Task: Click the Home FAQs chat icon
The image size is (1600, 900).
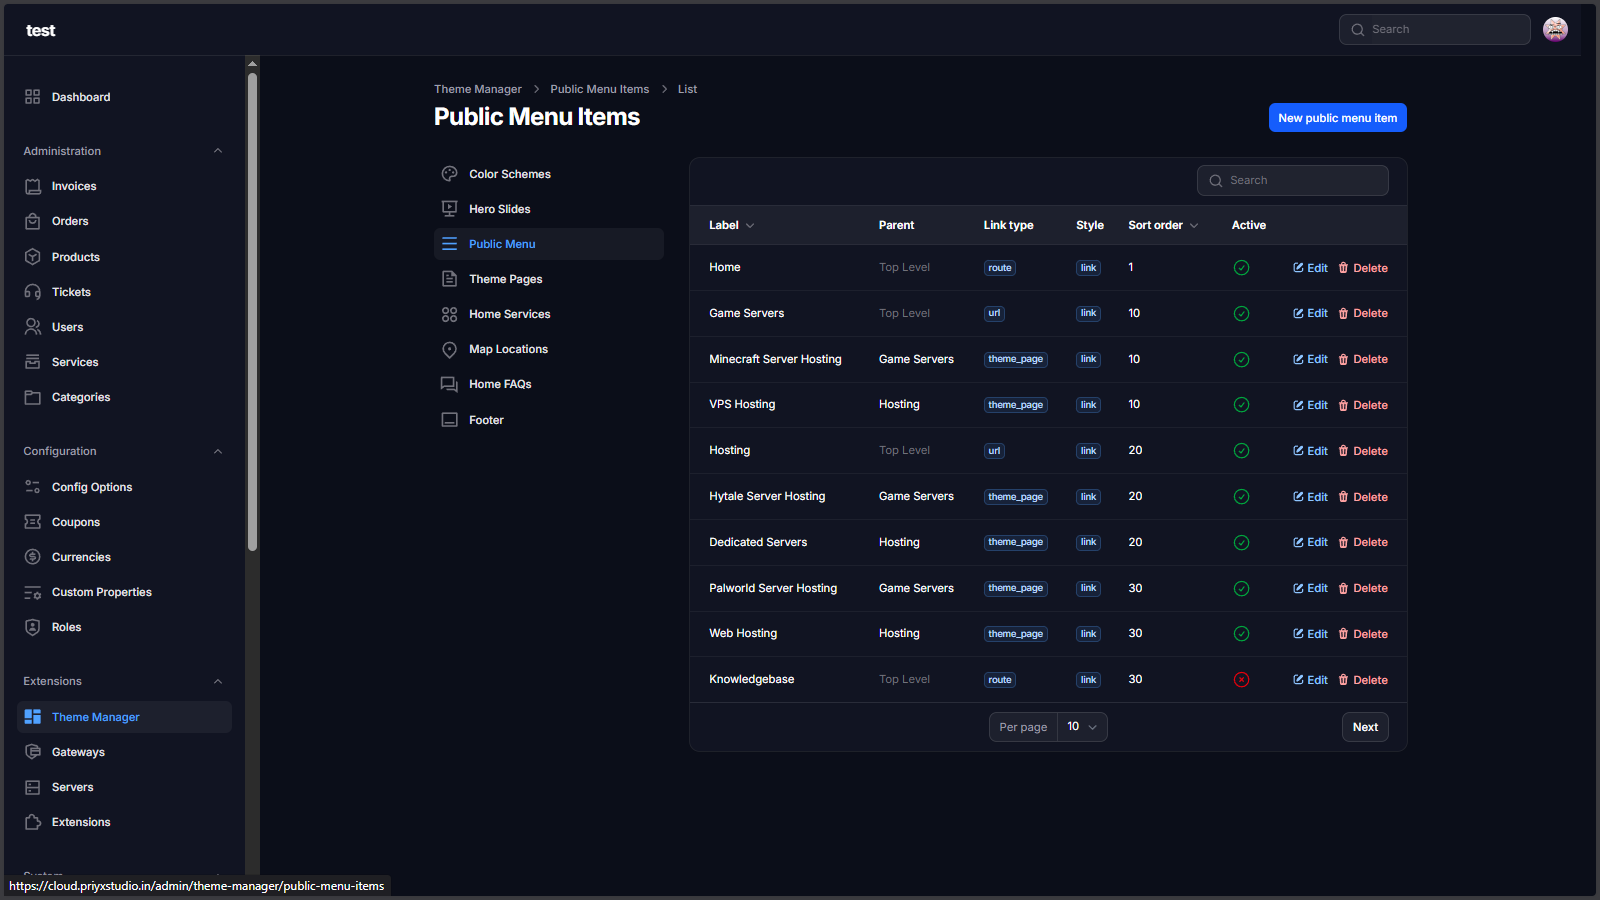Action: pos(450,384)
